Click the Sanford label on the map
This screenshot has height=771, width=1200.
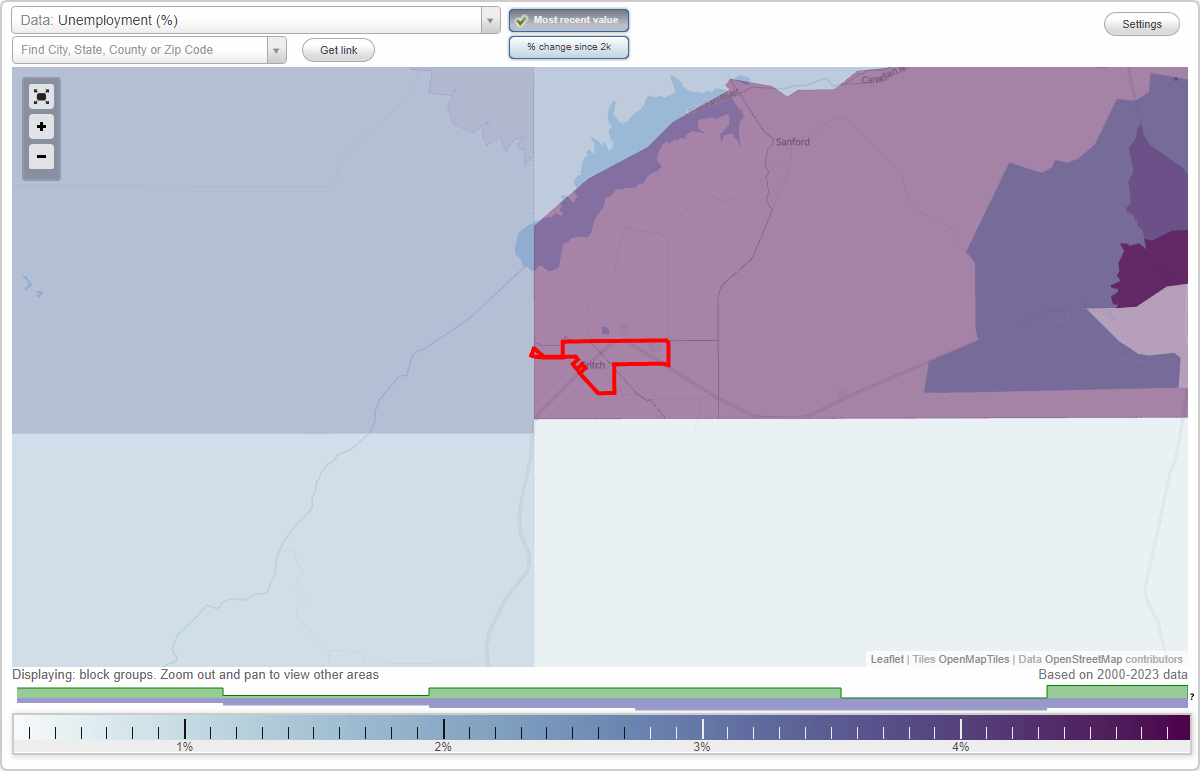tap(793, 141)
